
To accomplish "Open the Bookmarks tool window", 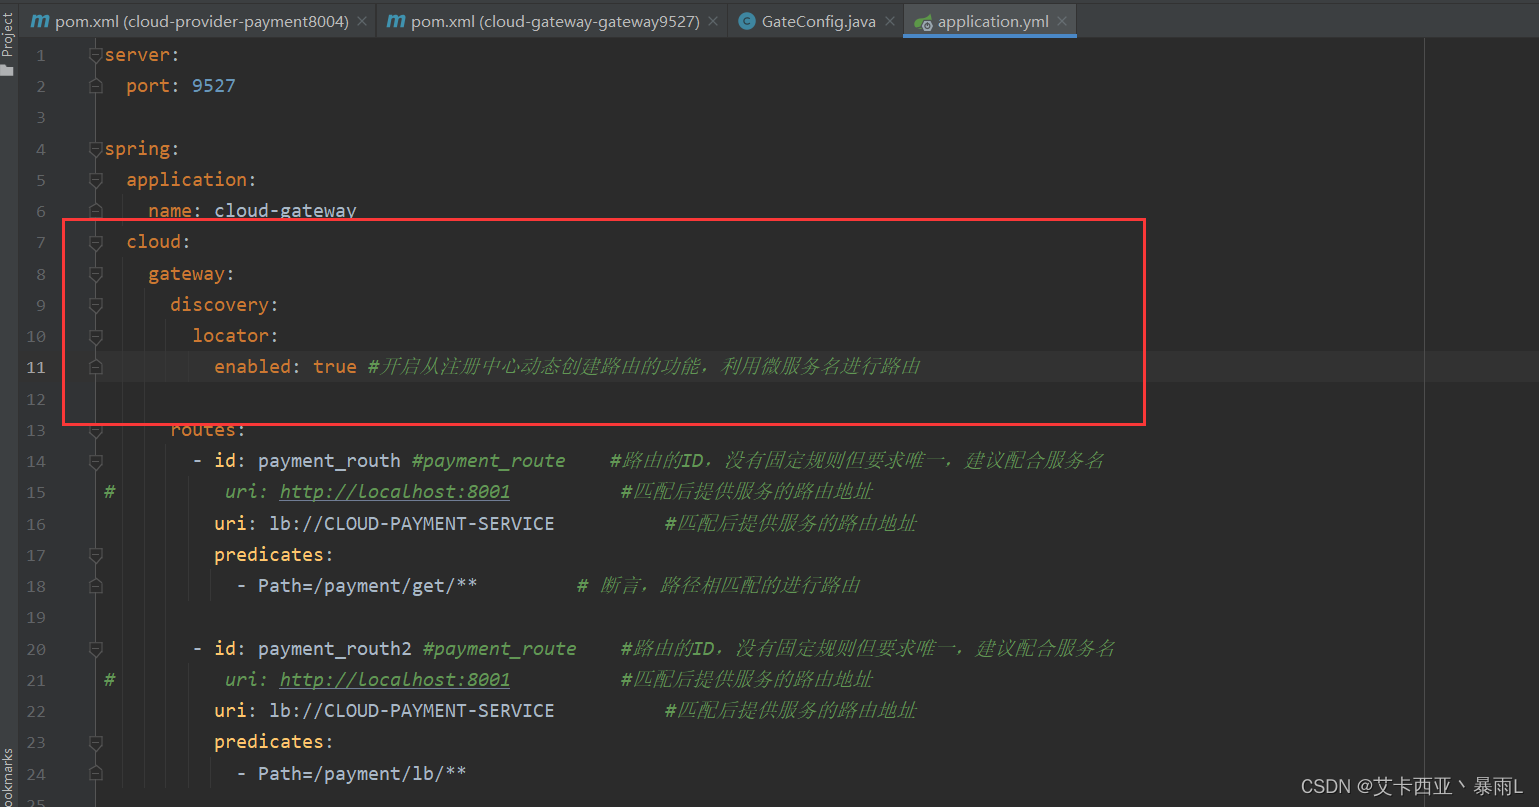I will click(8, 778).
